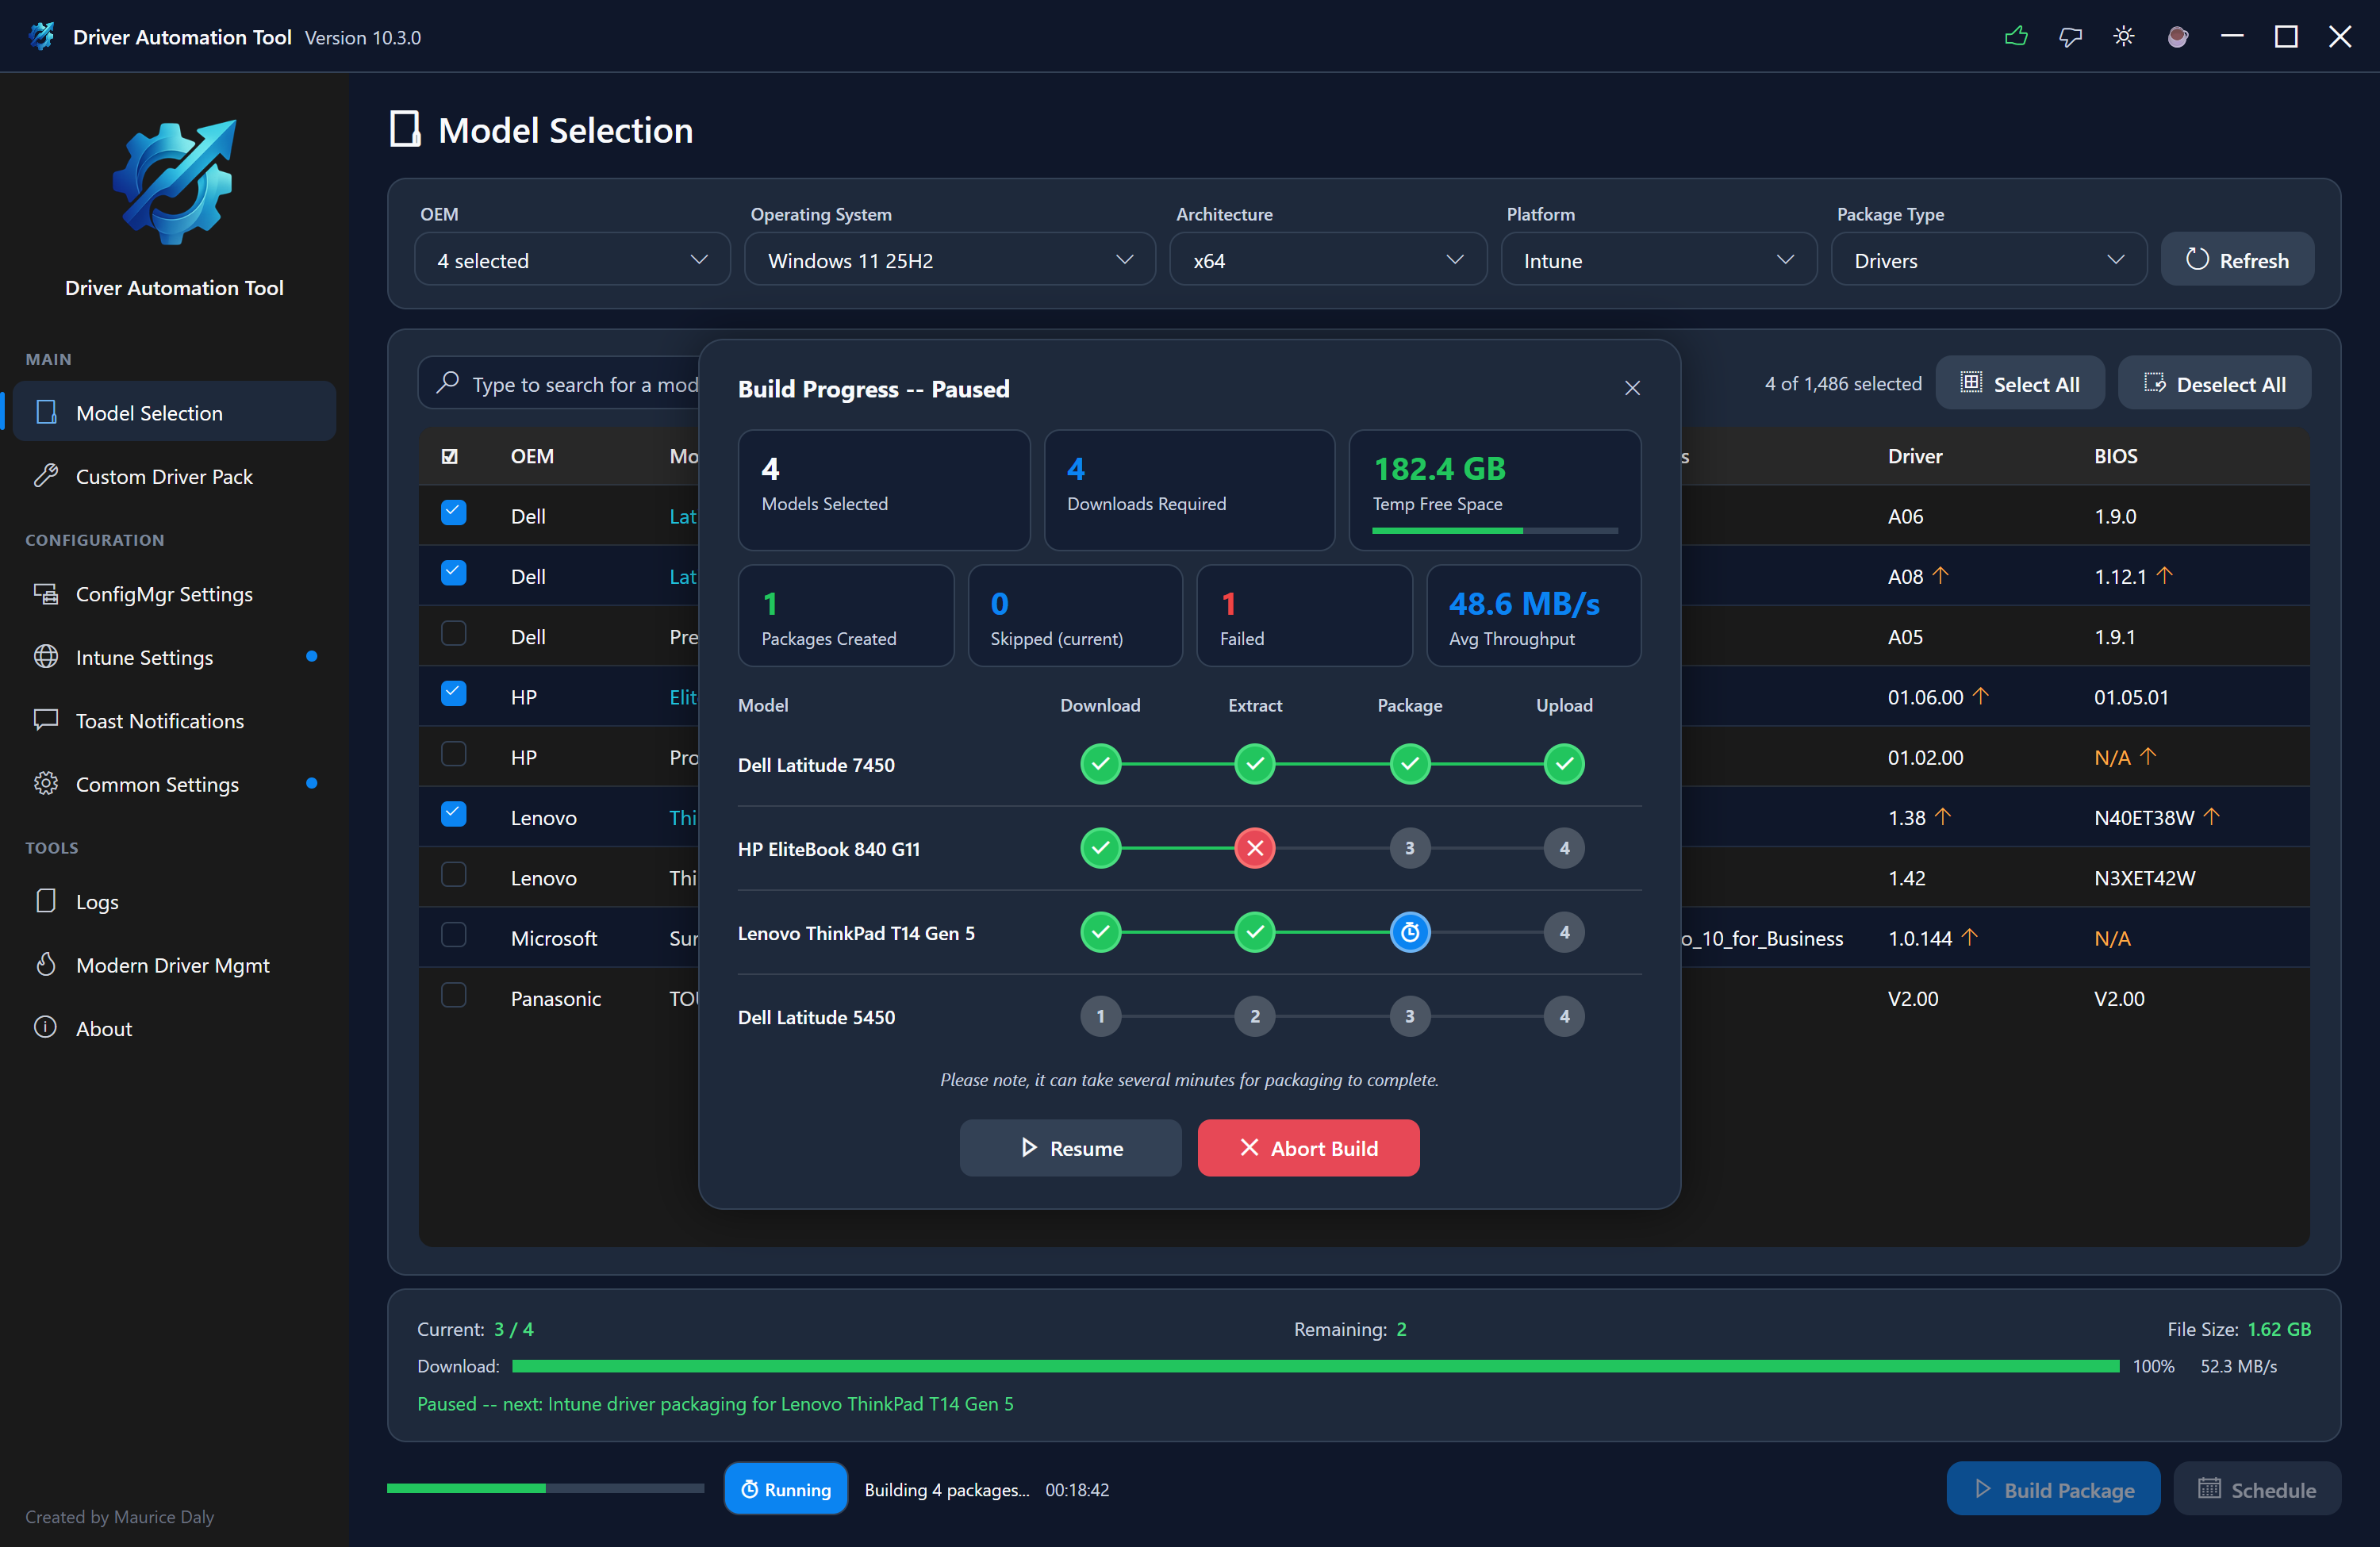Open the Operating System dropdown
Image resolution: width=2380 pixels, height=1547 pixels.
coord(949,260)
